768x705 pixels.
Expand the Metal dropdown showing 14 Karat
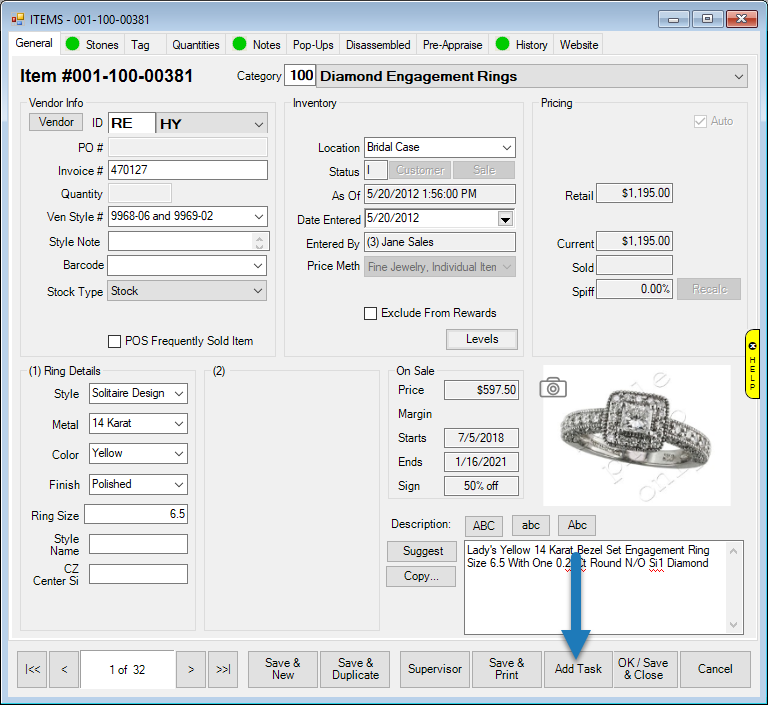[x=178, y=424]
